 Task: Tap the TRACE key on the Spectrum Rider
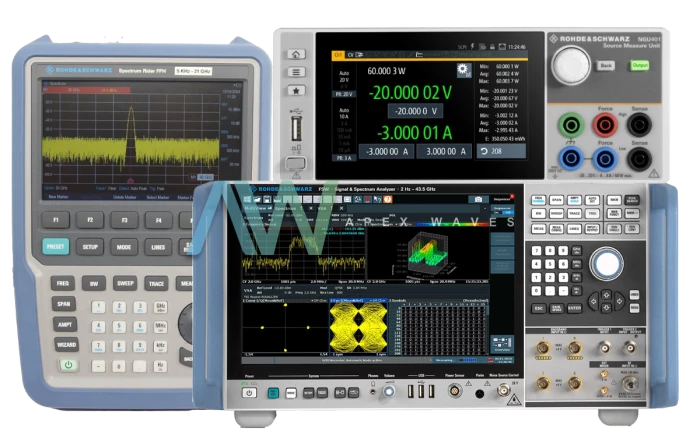[x=156, y=284]
